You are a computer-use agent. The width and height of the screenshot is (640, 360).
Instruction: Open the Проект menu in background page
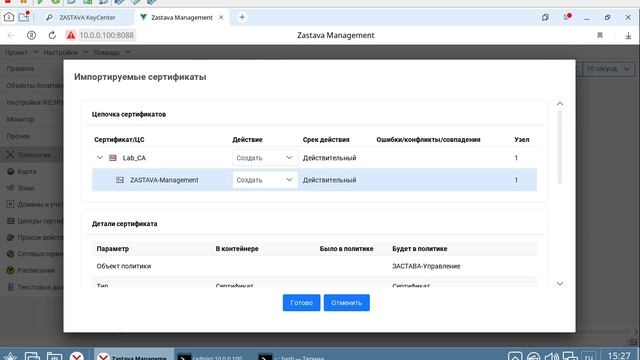[x=21, y=52]
